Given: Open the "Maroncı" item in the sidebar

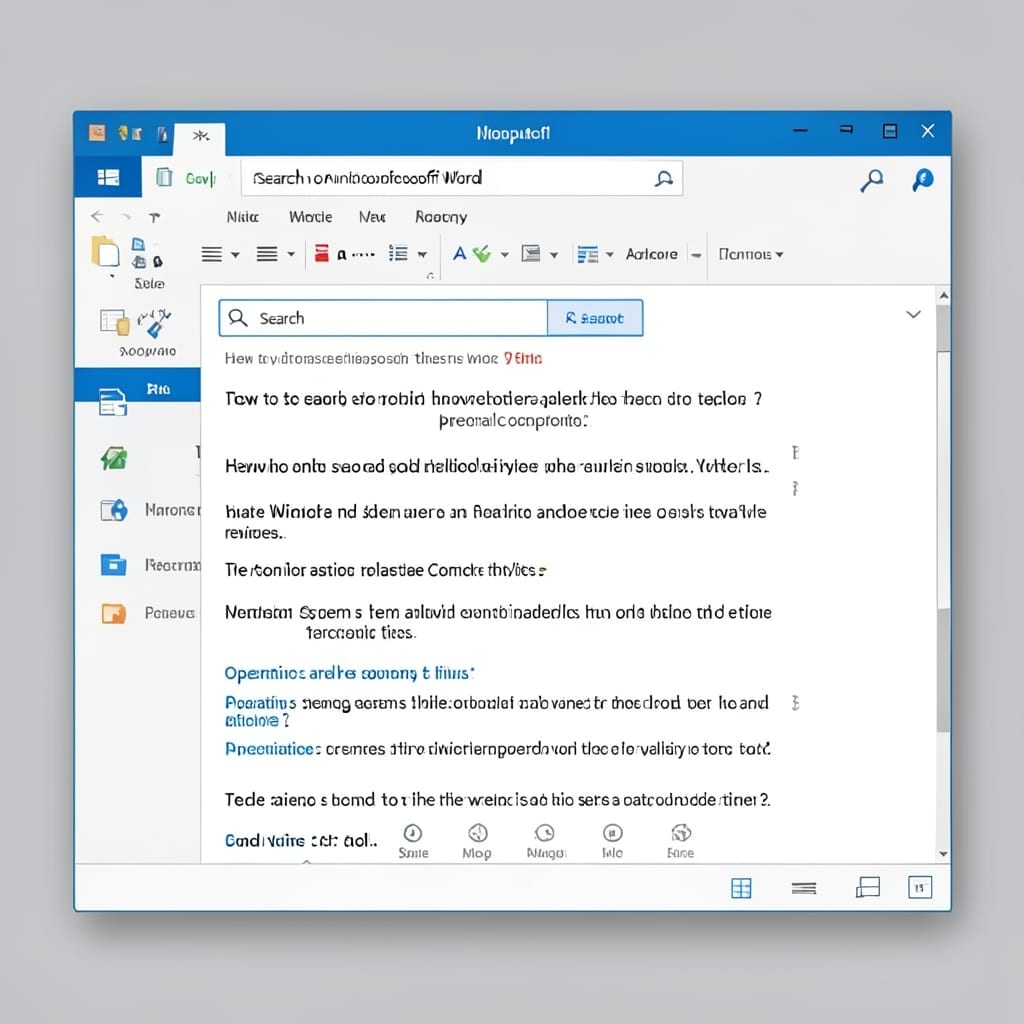Looking at the screenshot, I should pyautogui.click(x=150, y=510).
